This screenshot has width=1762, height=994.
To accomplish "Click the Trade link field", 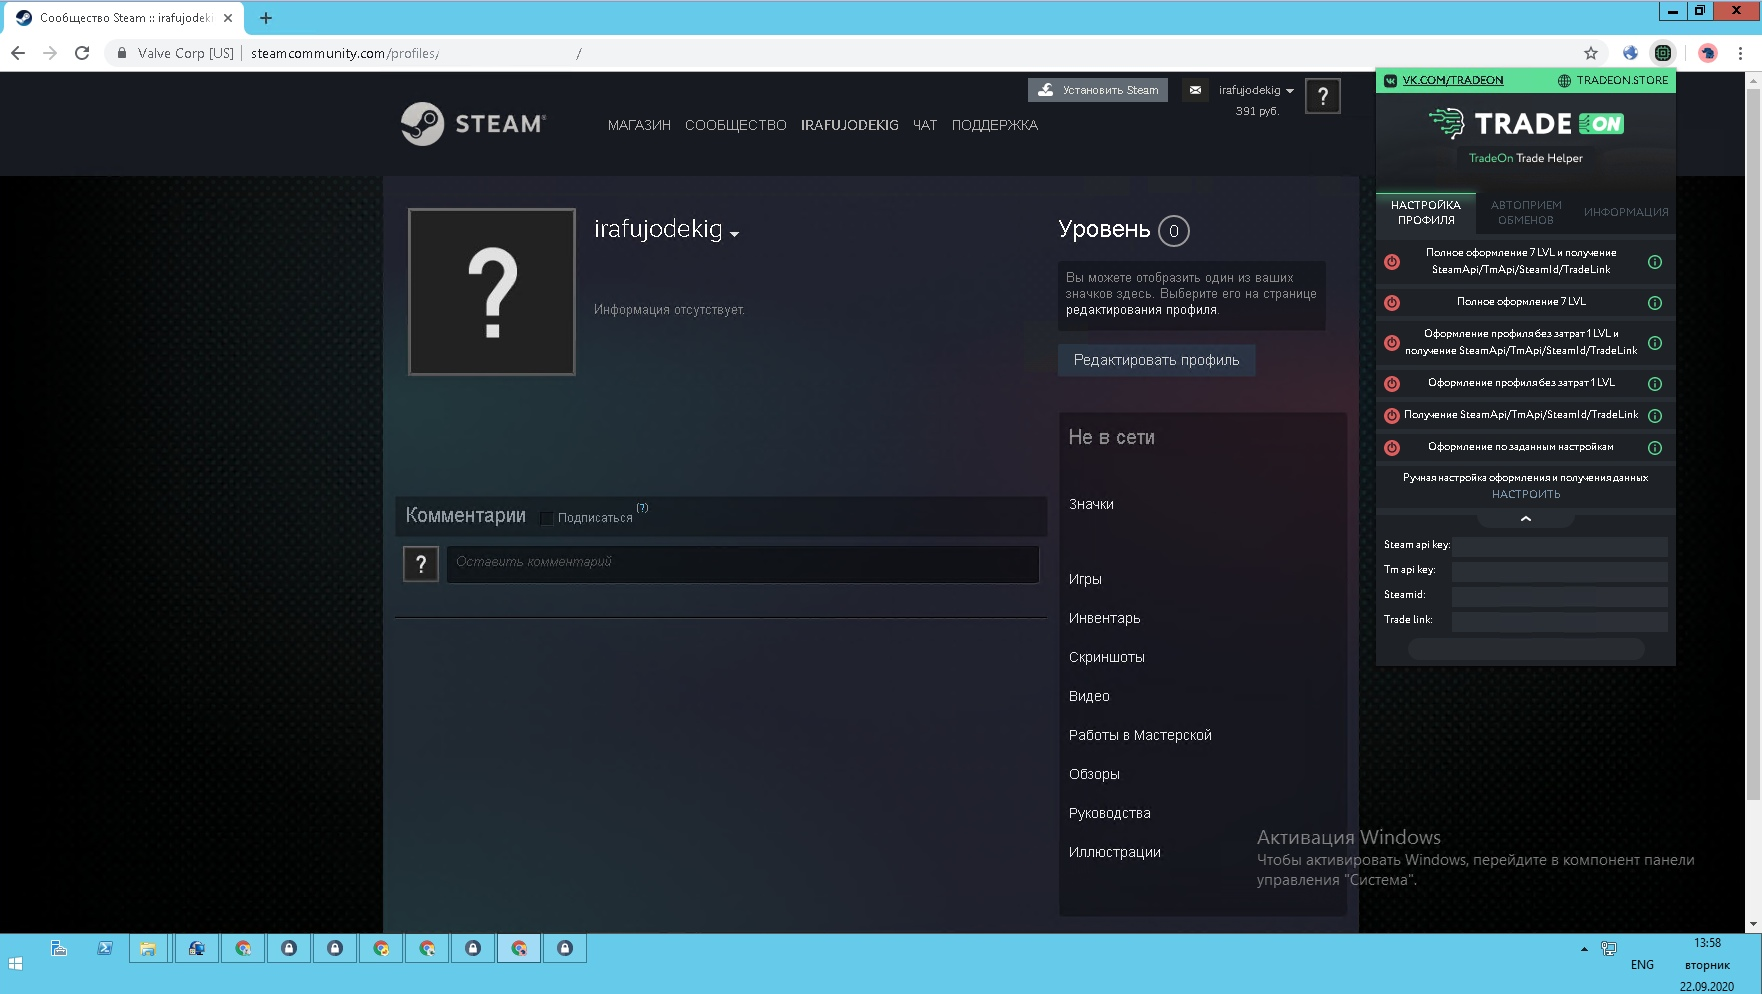I will click(1560, 621).
